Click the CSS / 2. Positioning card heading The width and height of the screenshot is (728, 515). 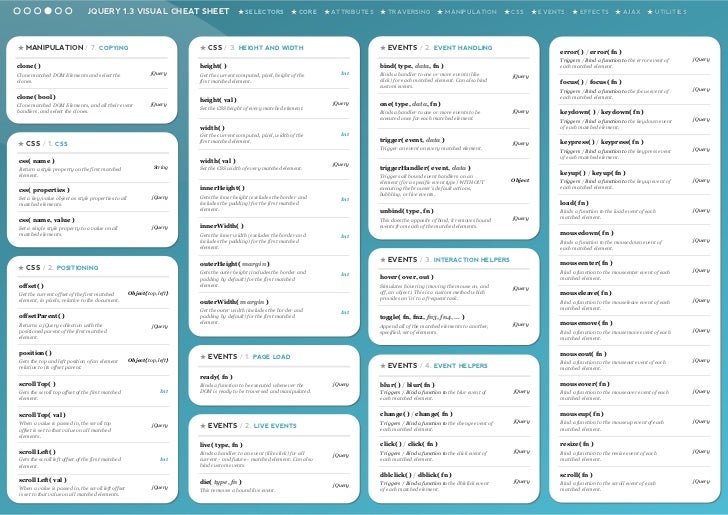(58, 267)
